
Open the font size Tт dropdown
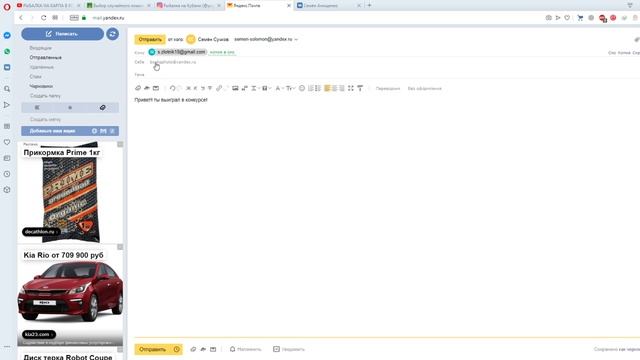click(x=290, y=88)
